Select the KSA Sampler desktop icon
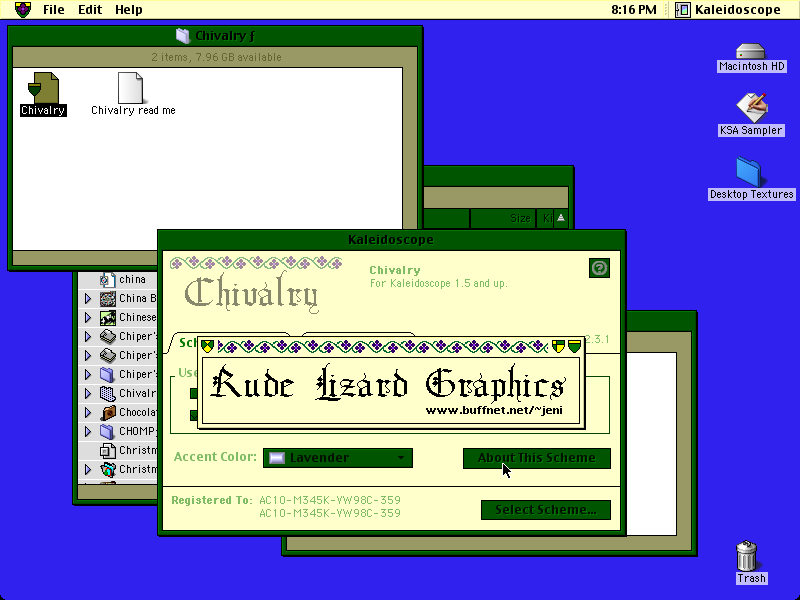The image size is (800, 600). [751, 108]
